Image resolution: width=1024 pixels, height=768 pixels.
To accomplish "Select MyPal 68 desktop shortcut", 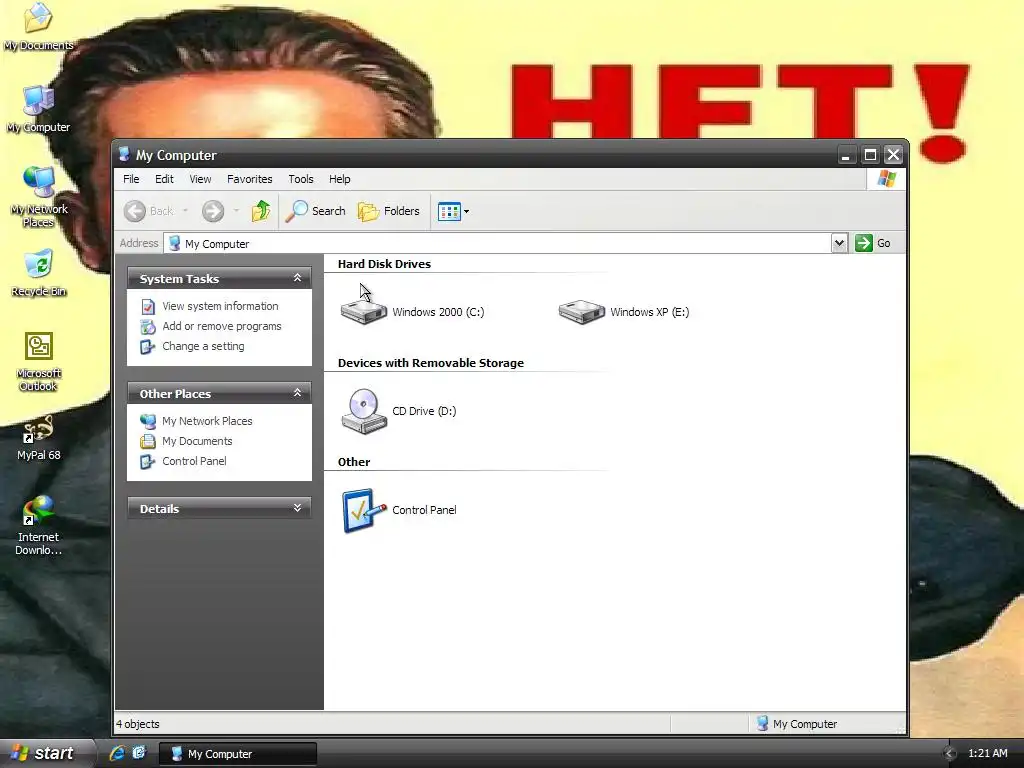I will point(39,438).
